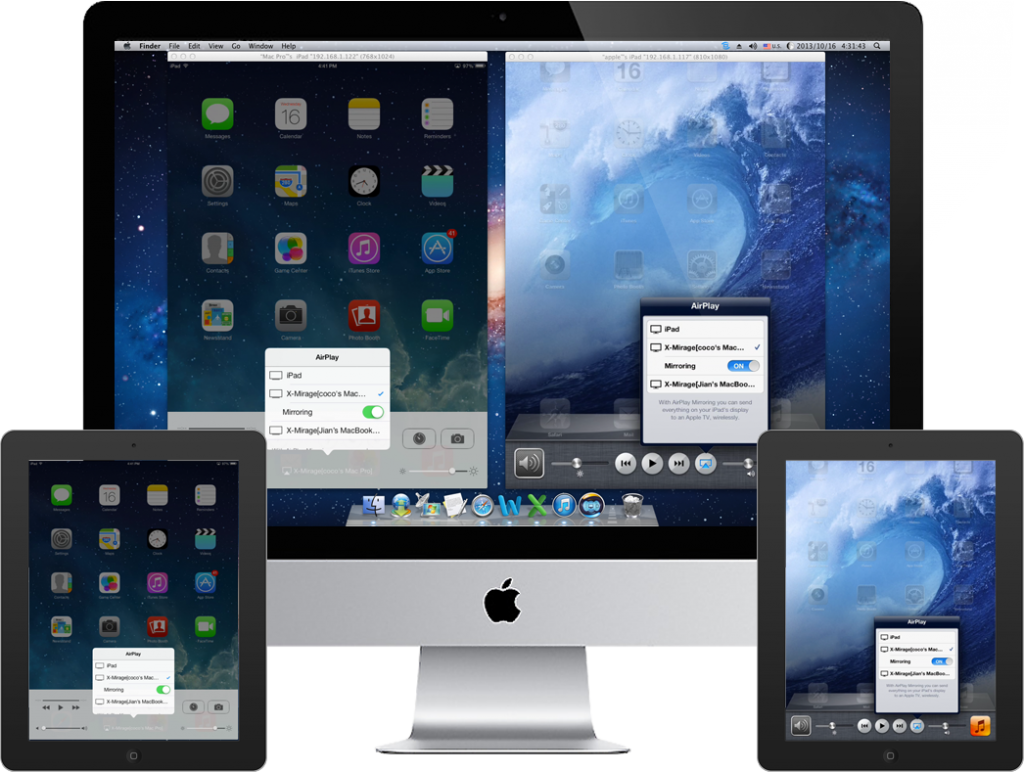This screenshot has height=772, width=1024.
Task: Open Clock app in iMac's left mirrored window
Action: click(x=364, y=181)
